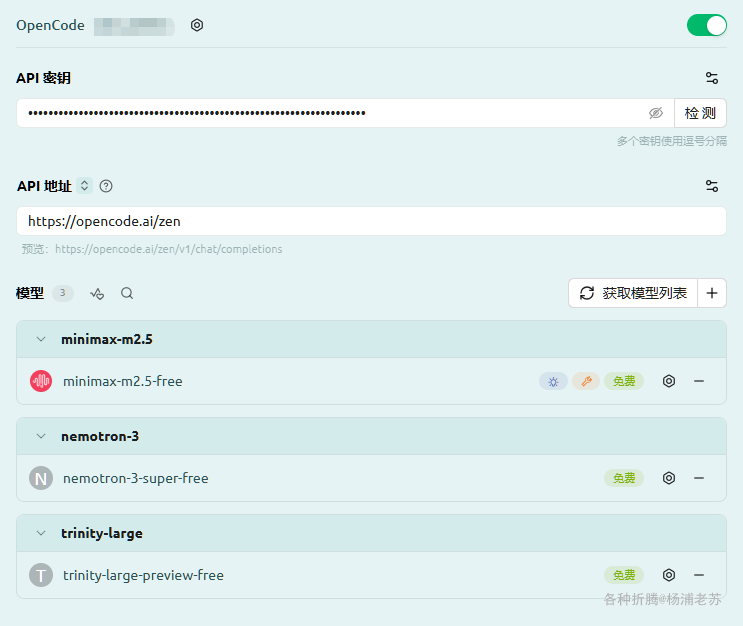Open API address settings sliders icon

pyautogui.click(x=712, y=186)
